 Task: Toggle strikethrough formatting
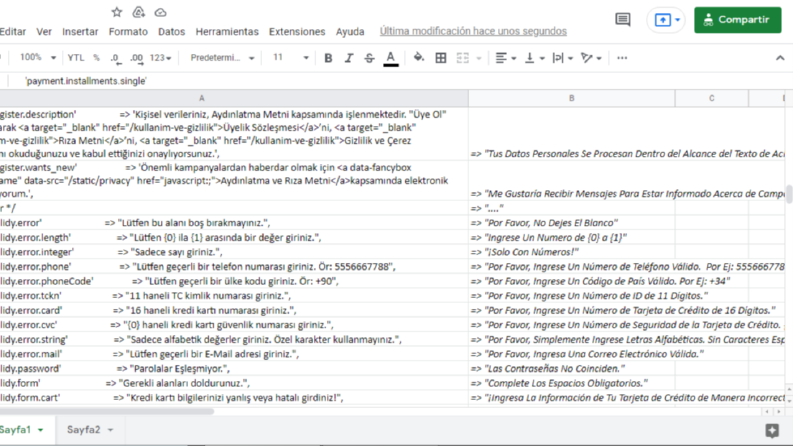pos(370,58)
